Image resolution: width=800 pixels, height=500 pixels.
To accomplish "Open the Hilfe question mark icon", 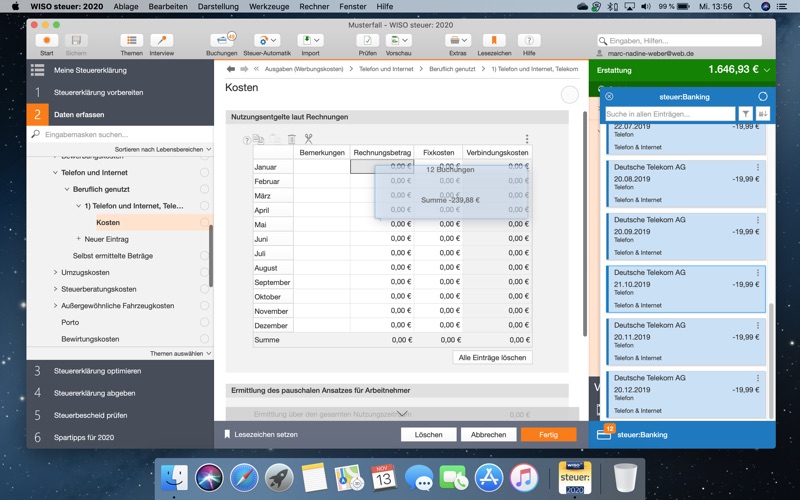I will pyautogui.click(x=529, y=40).
